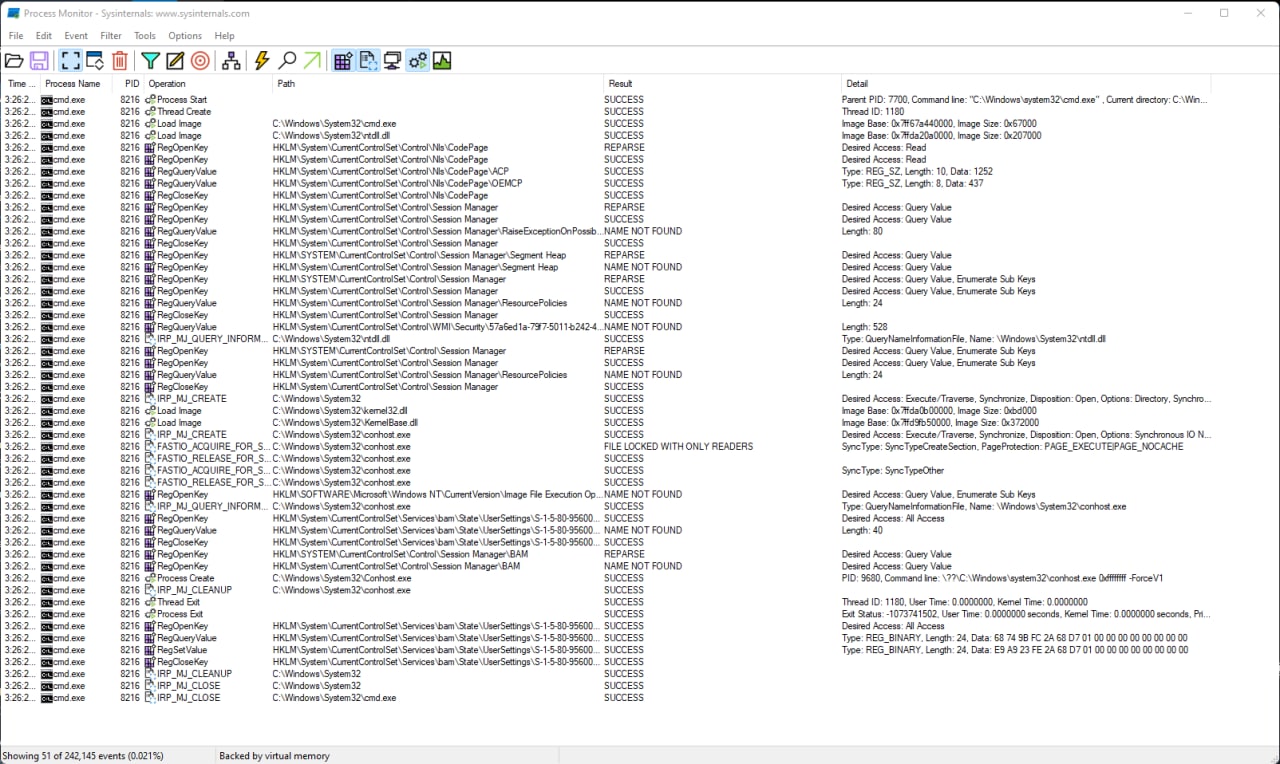The image size is (1280, 764).
Task: Select the Process Start event row
Action: pyautogui.click(x=606, y=100)
